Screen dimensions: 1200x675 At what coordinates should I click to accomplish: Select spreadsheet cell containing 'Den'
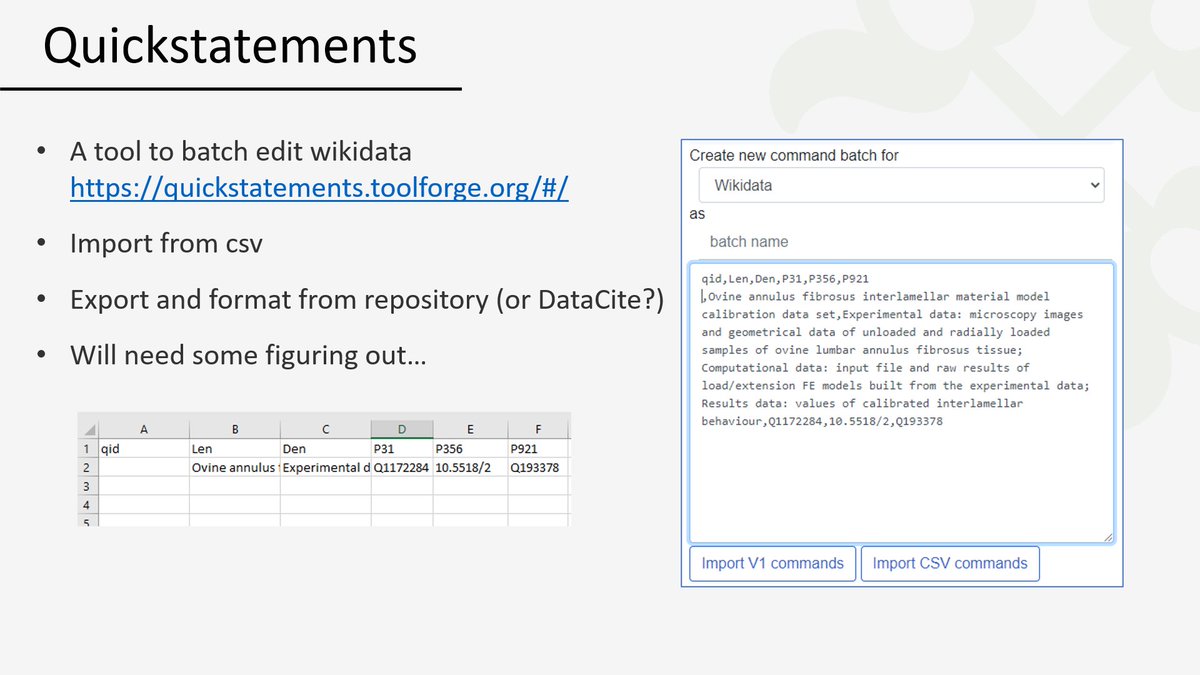pos(325,449)
